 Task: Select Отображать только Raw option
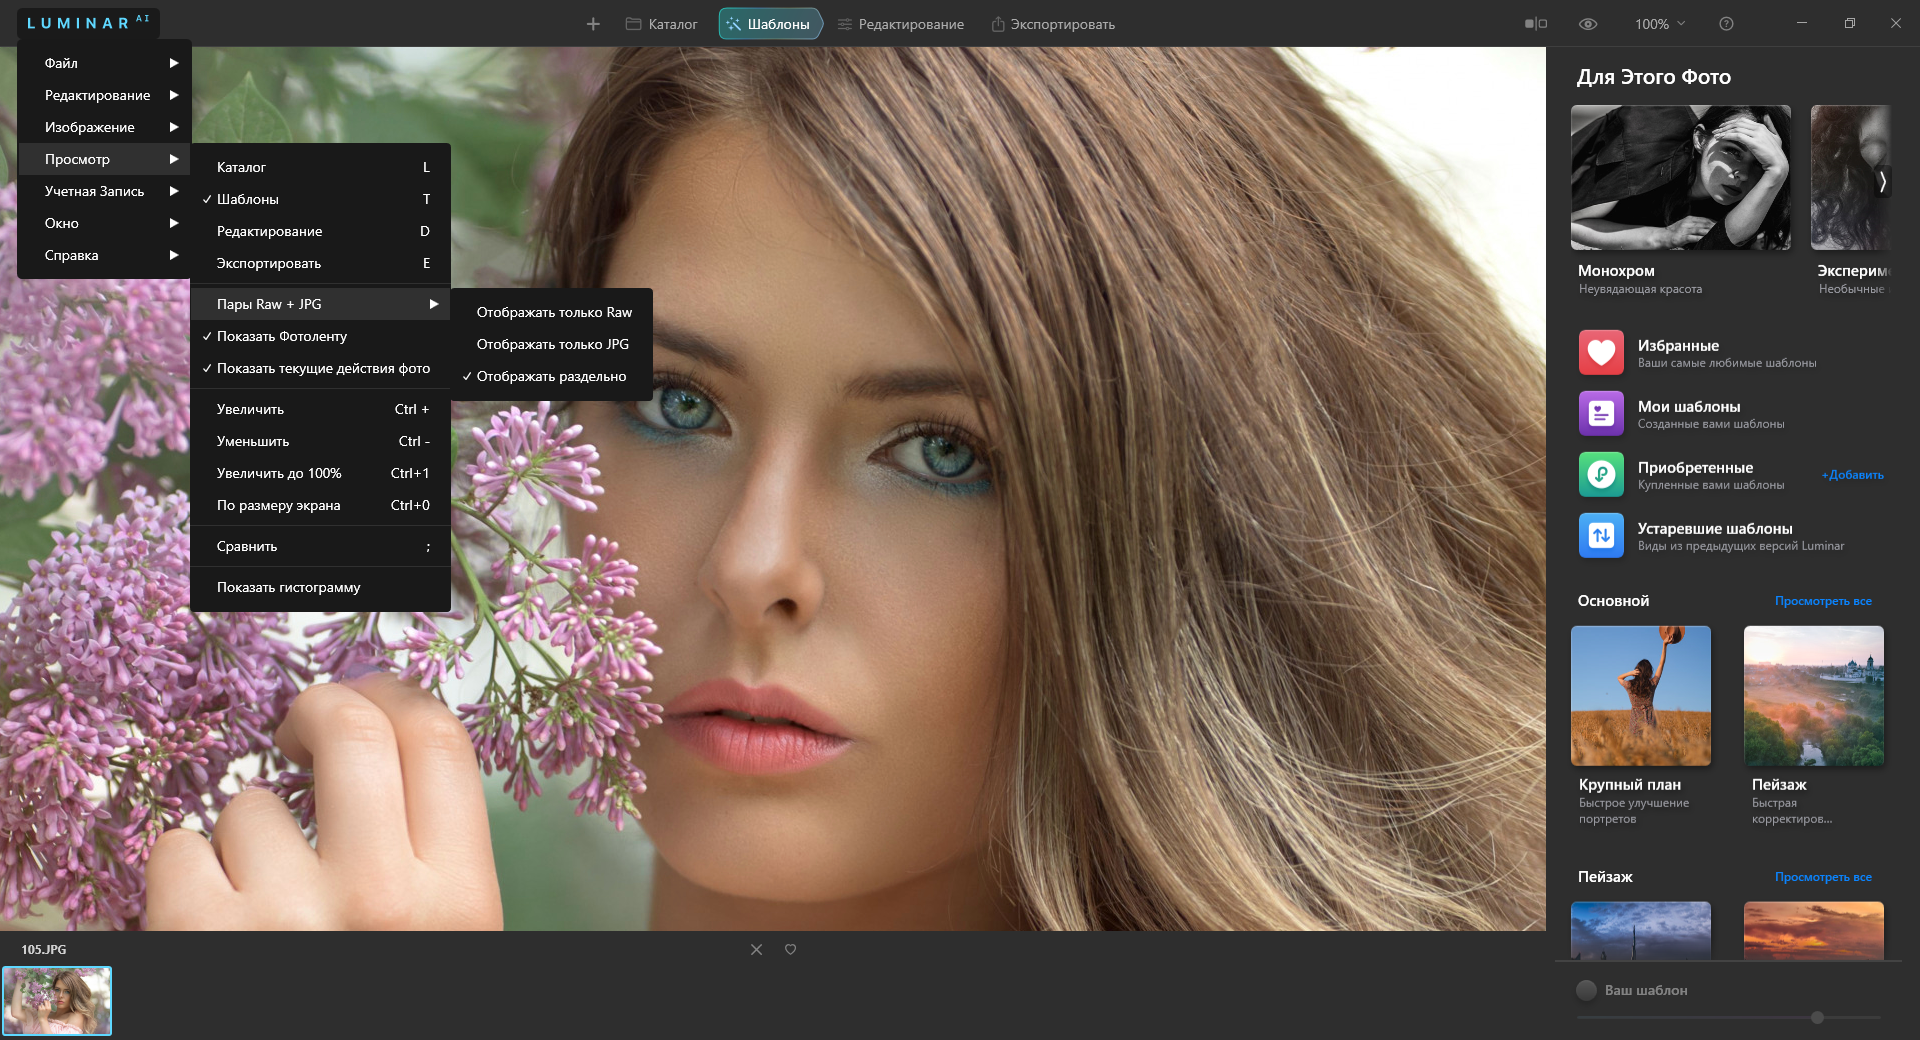coord(554,312)
